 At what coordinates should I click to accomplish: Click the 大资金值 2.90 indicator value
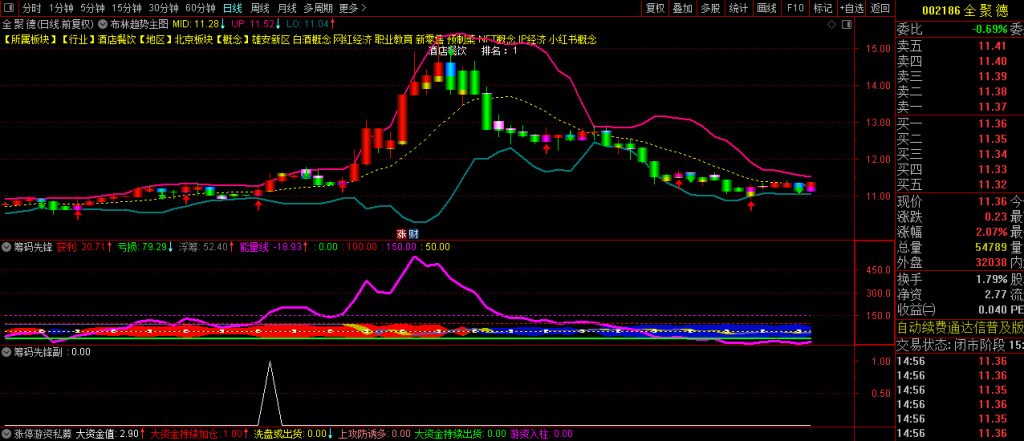(108, 433)
